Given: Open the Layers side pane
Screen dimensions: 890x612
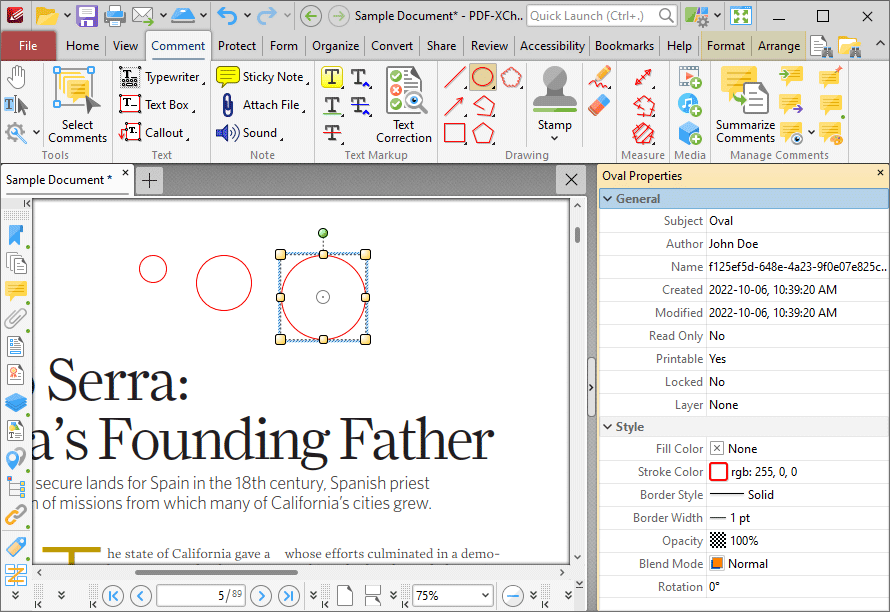Looking at the screenshot, I should coord(16,402).
